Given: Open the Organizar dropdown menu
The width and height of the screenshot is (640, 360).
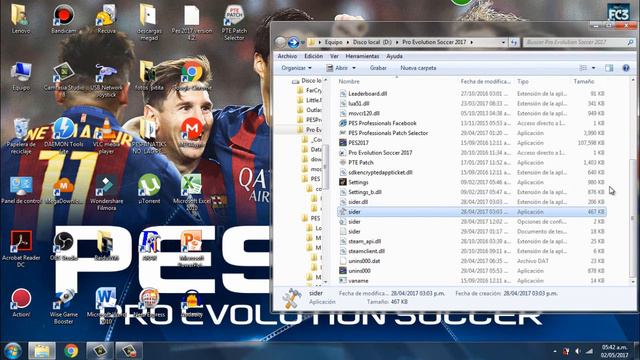Looking at the screenshot, I should pos(296,68).
